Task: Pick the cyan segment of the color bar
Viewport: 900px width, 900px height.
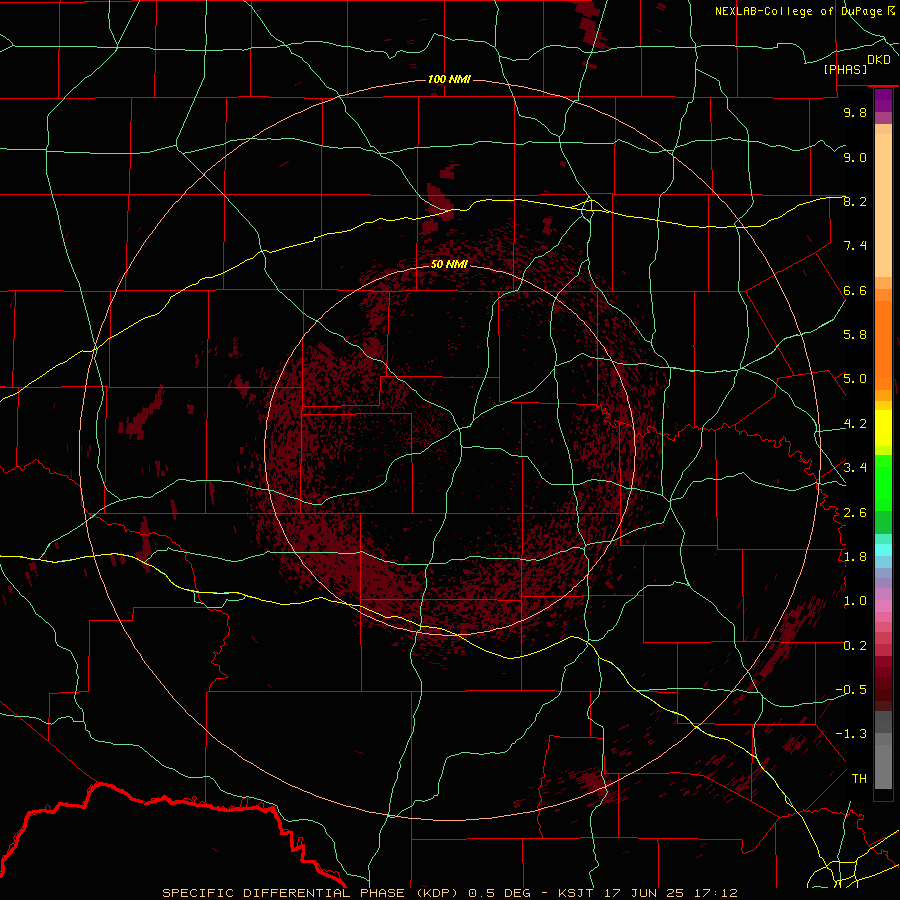Action: (883, 550)
